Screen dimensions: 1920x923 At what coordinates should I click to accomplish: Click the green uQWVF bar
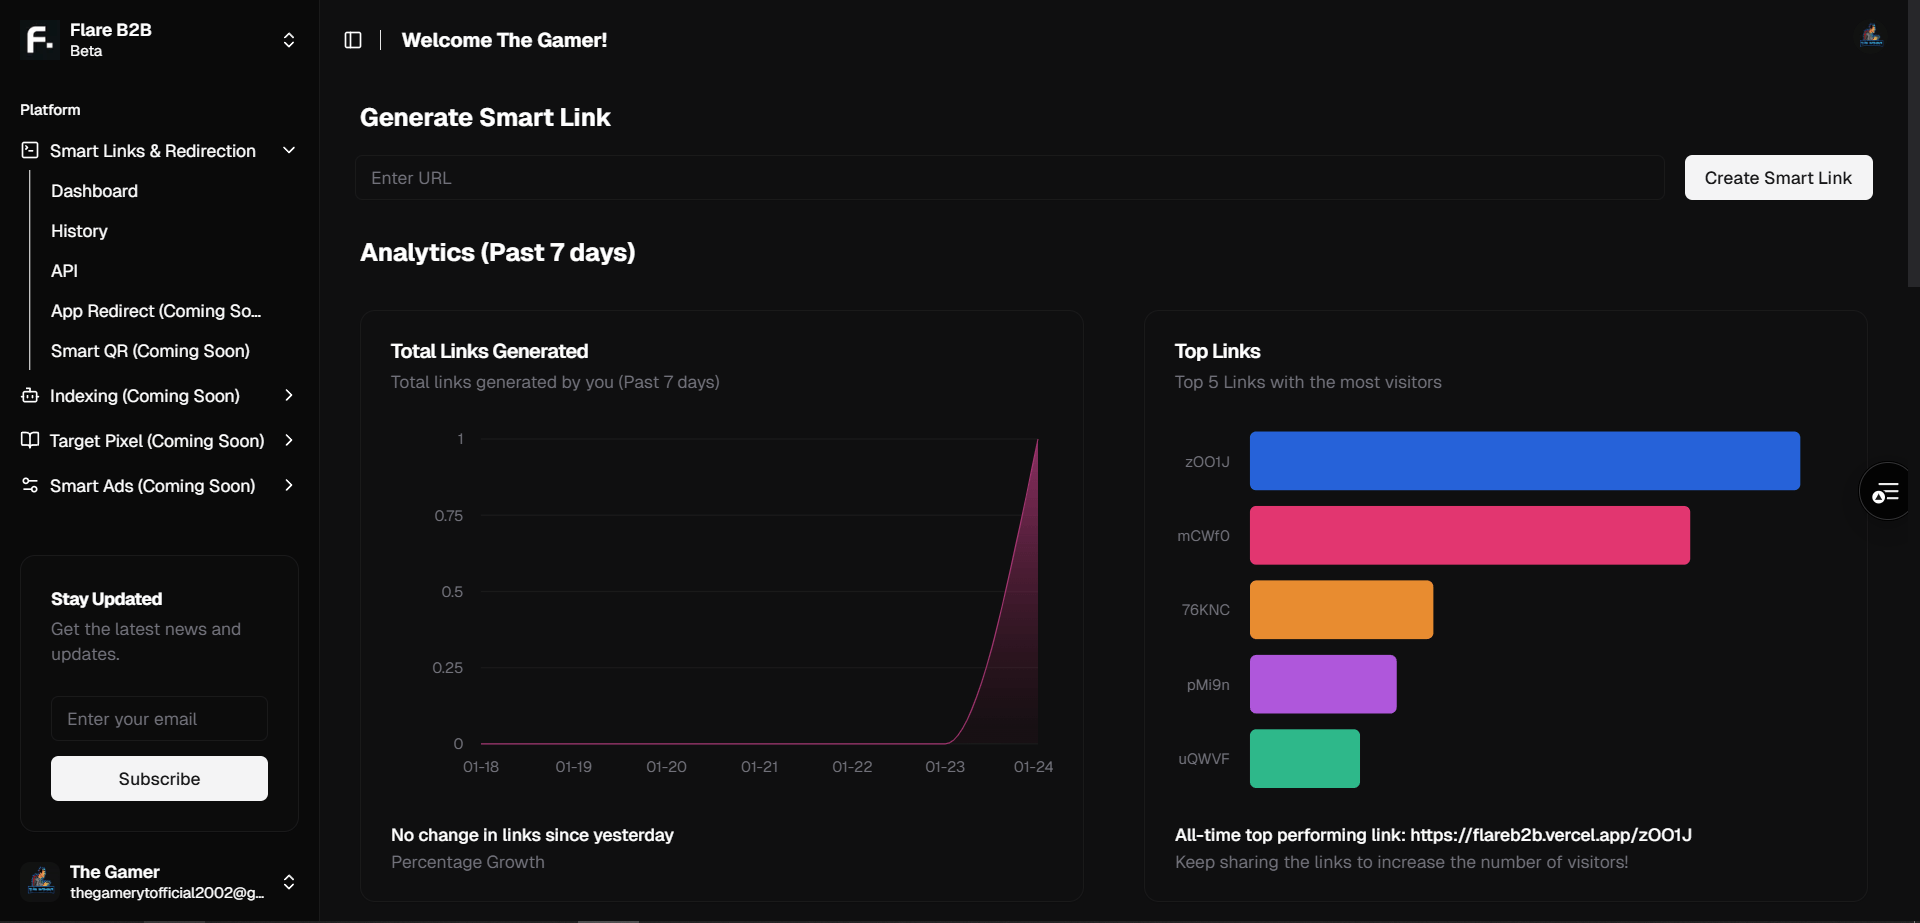coord(1304,758)
